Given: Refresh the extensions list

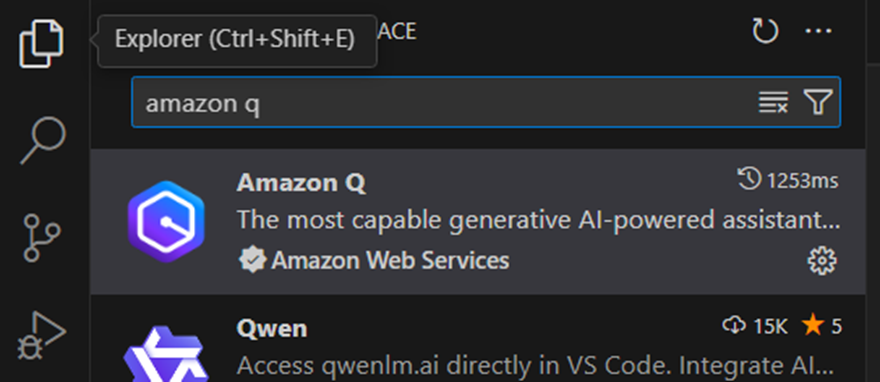Looking at the screenshot, I should pos(765,31).
